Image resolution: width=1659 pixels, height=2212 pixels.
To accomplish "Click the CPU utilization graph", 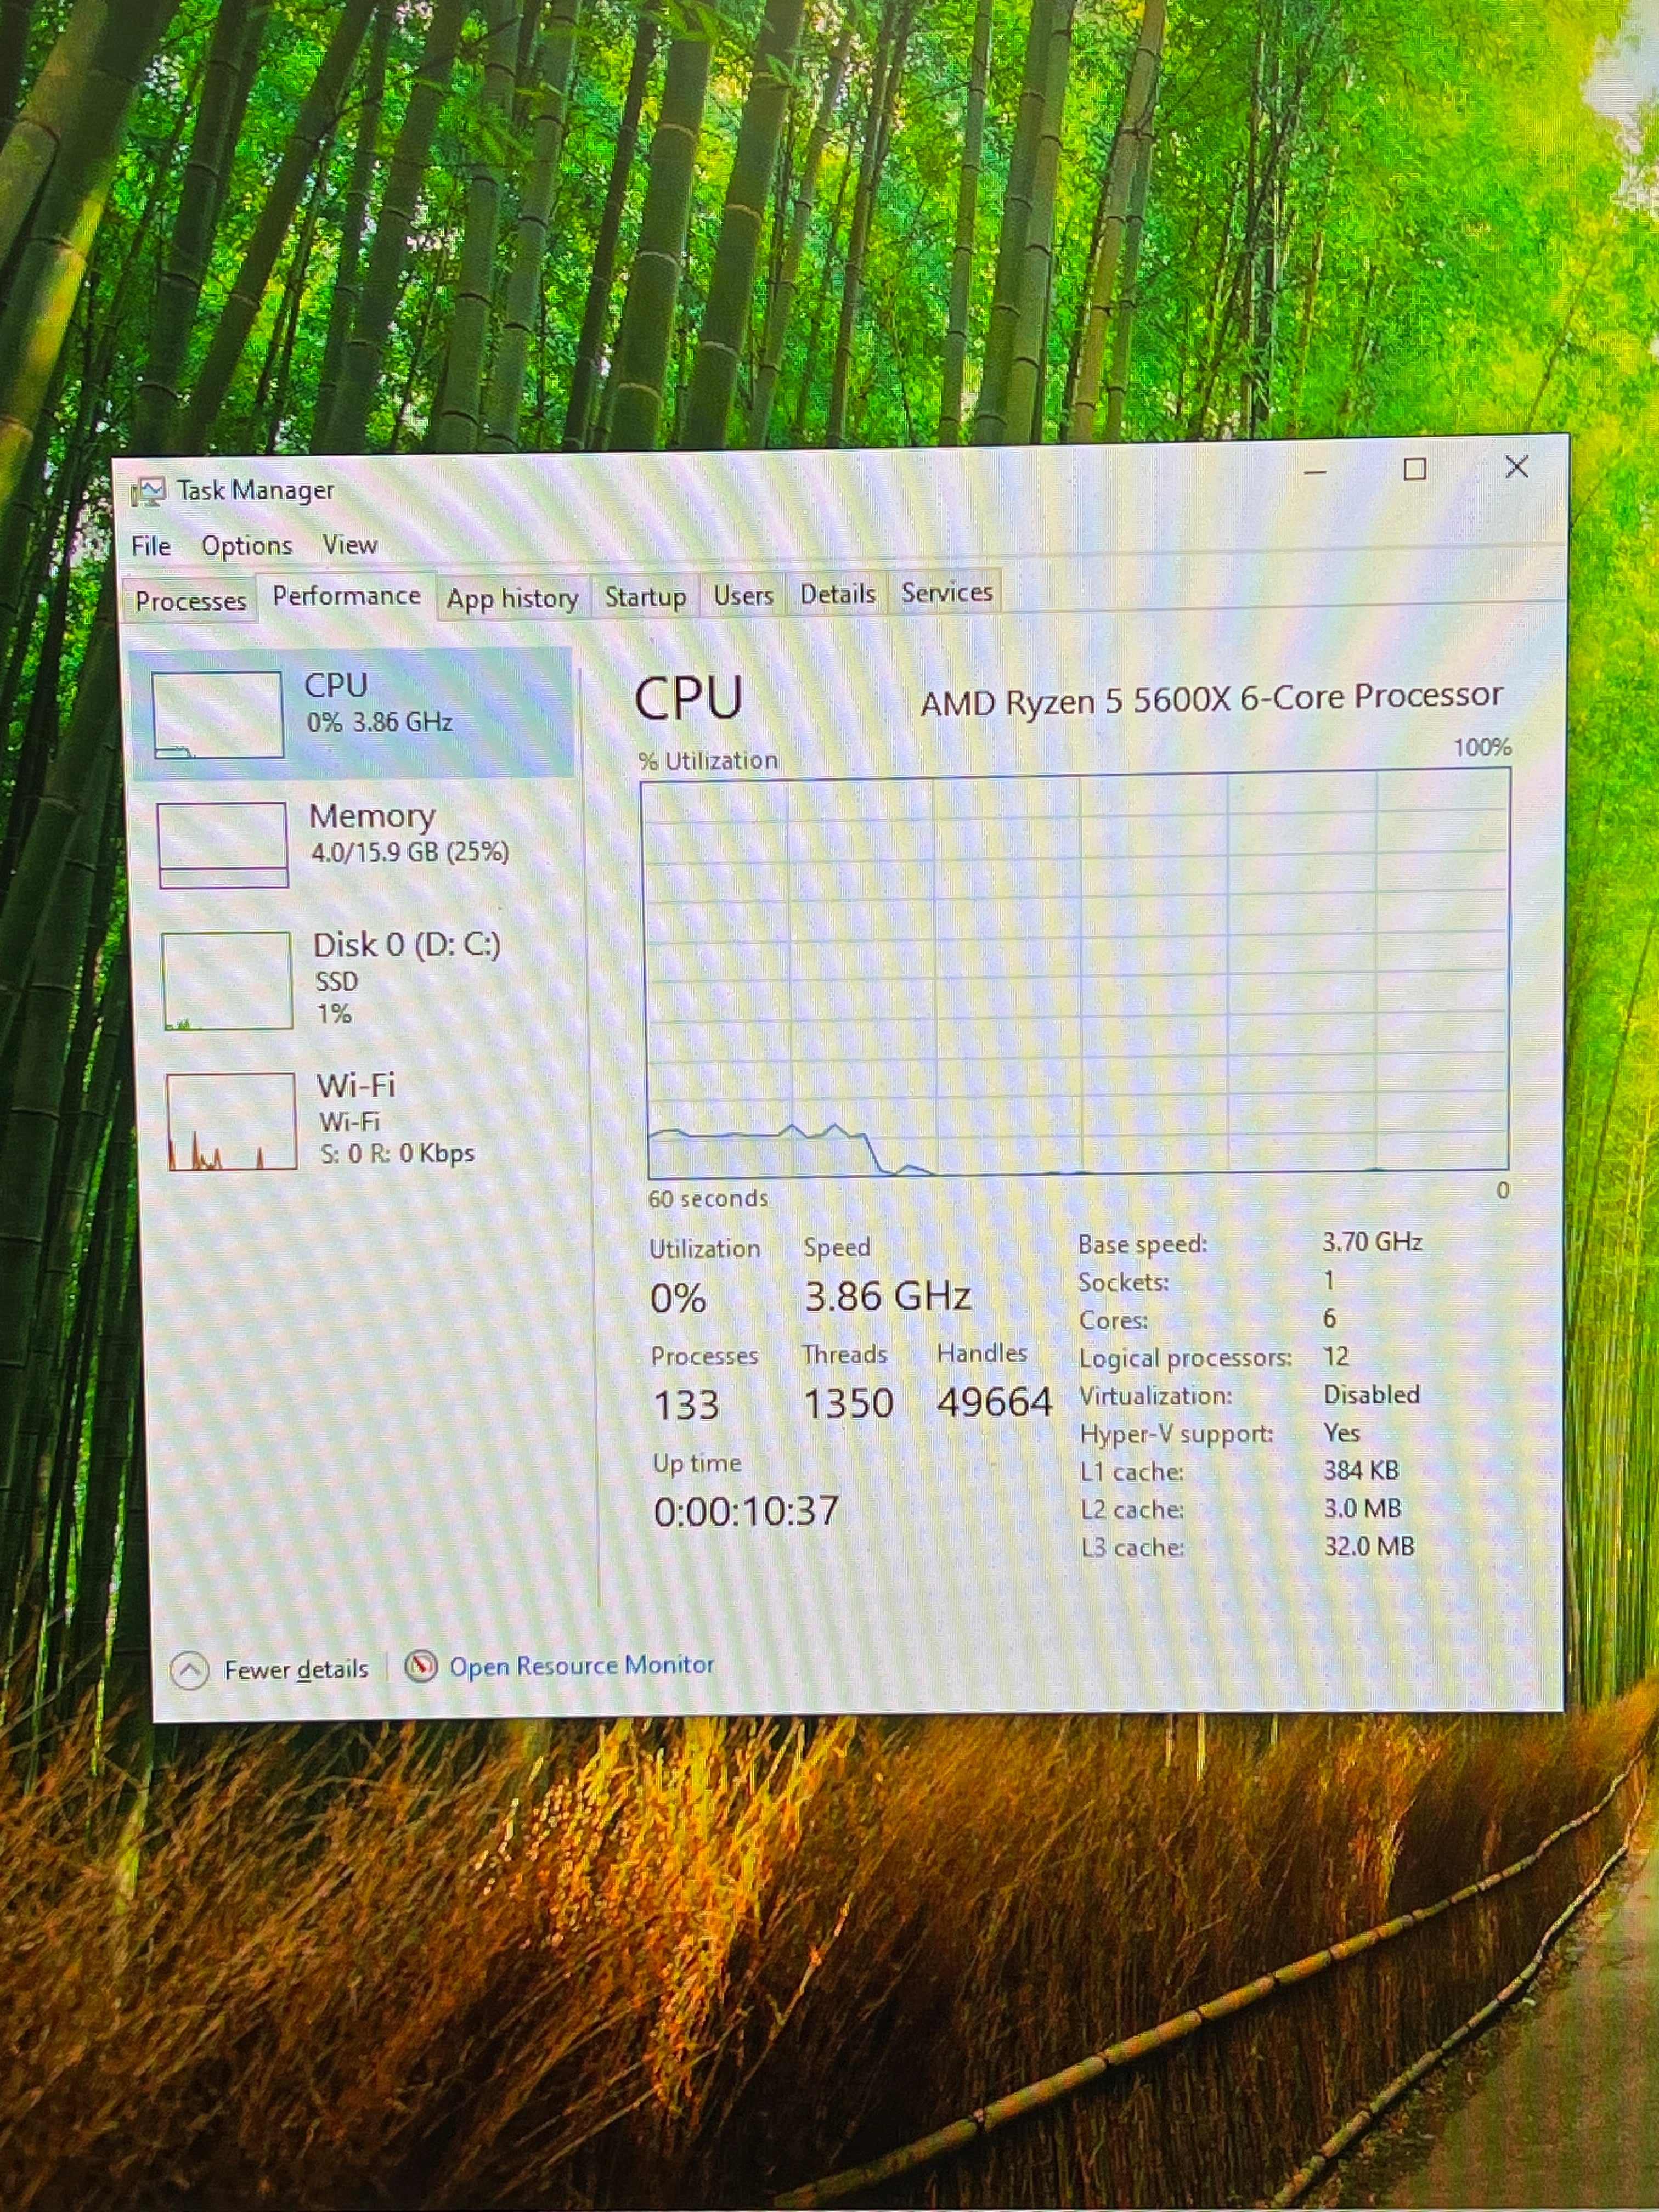I will point(1077,974).
